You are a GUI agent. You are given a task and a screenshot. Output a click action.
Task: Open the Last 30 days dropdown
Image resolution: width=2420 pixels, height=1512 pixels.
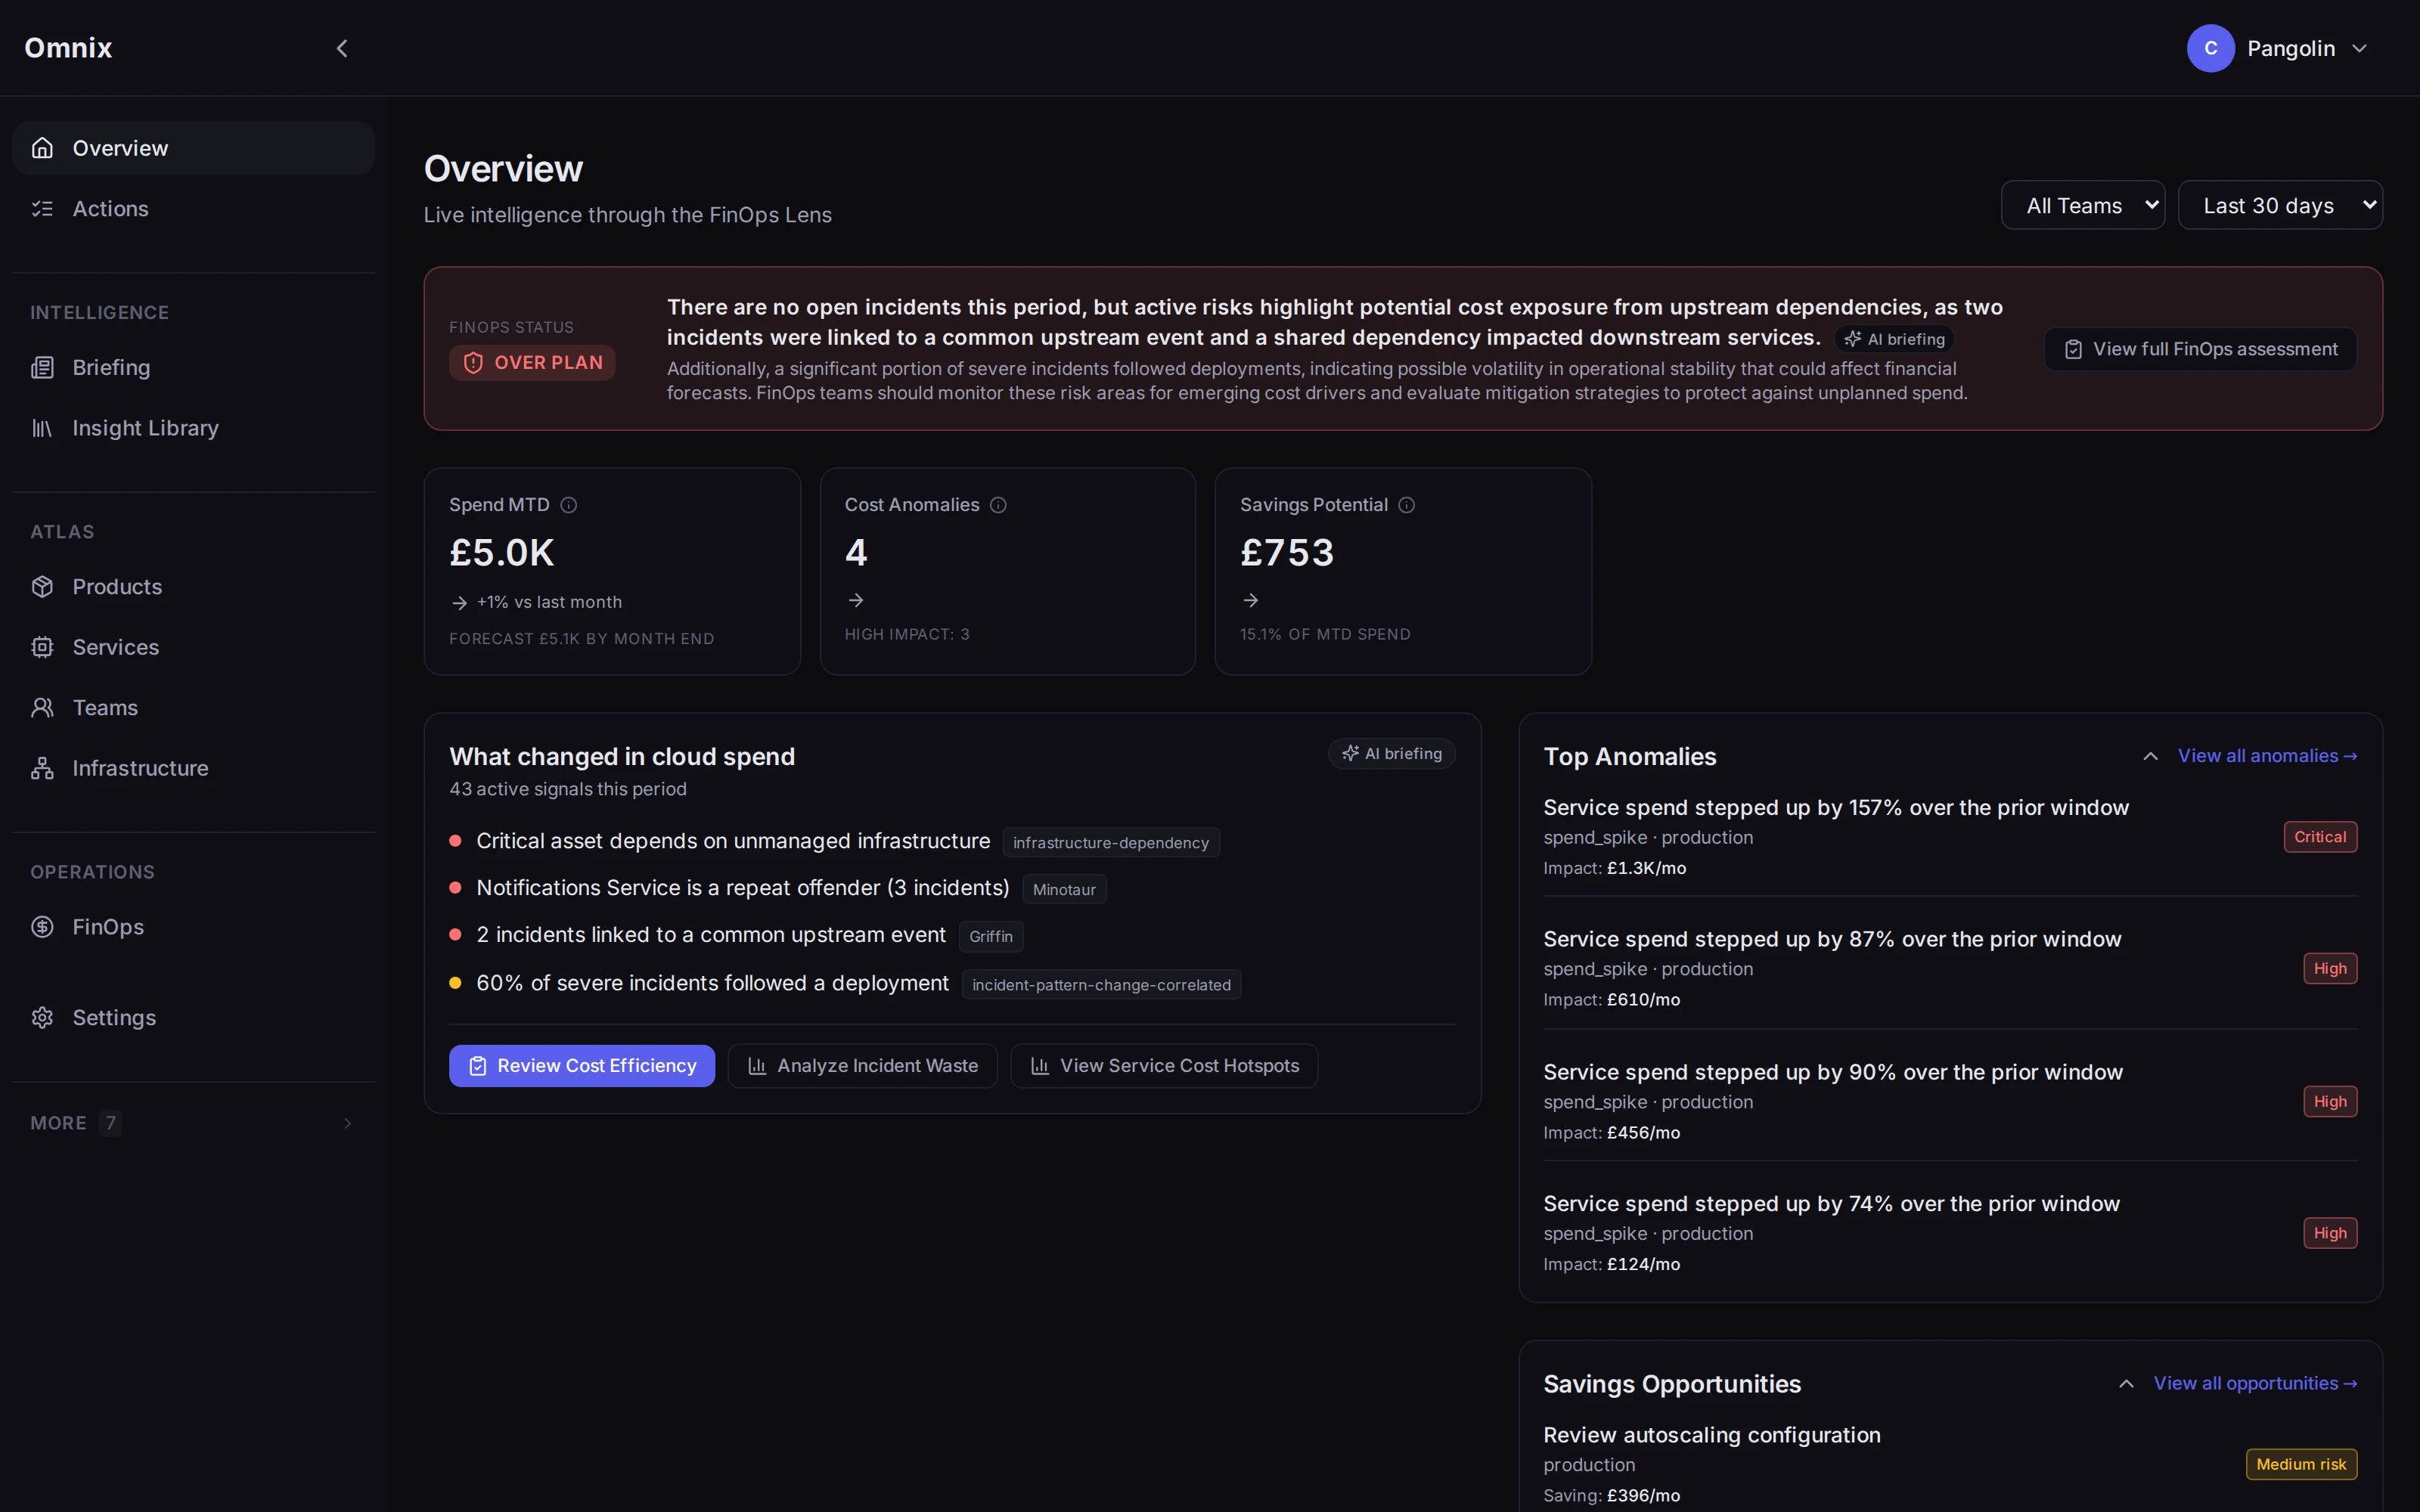(2280, 205)
